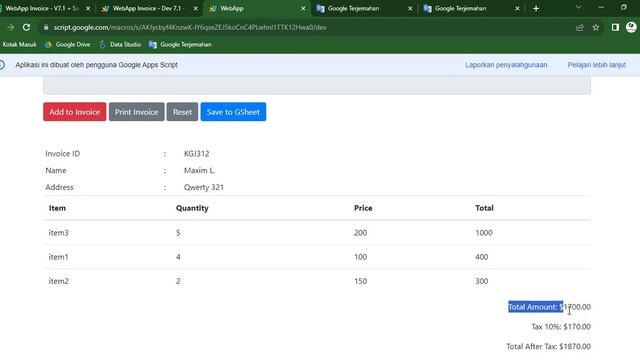This screenshot has height=360, width=640.
Task: Open the browser side panel icon
Action: tap(615, 27)
